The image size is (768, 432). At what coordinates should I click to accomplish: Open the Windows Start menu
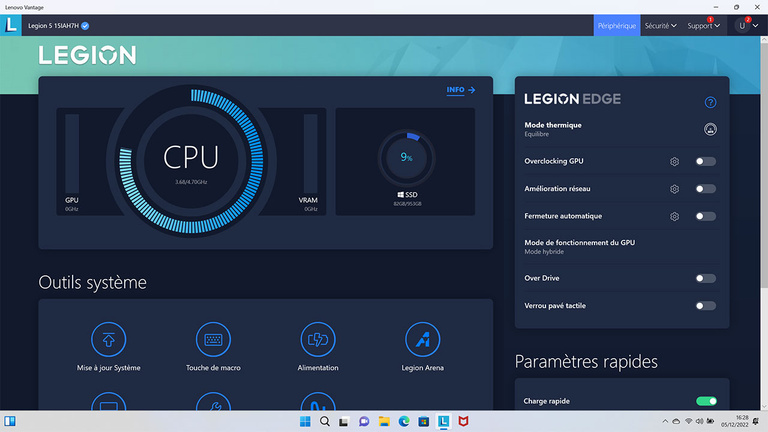point(305,421)
